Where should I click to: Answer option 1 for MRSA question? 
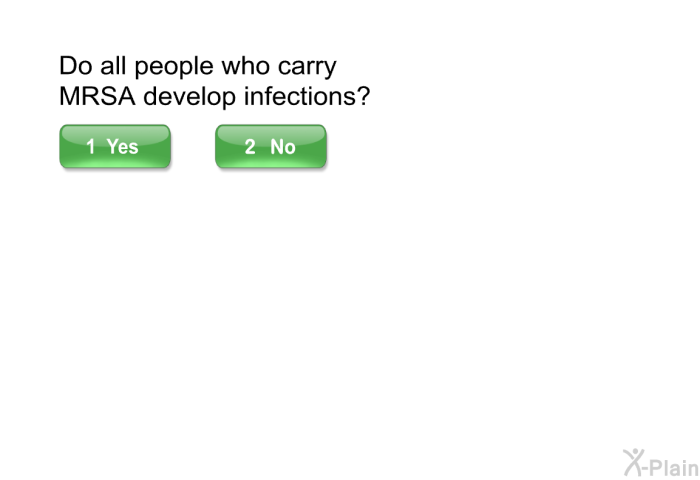point(115,146)
